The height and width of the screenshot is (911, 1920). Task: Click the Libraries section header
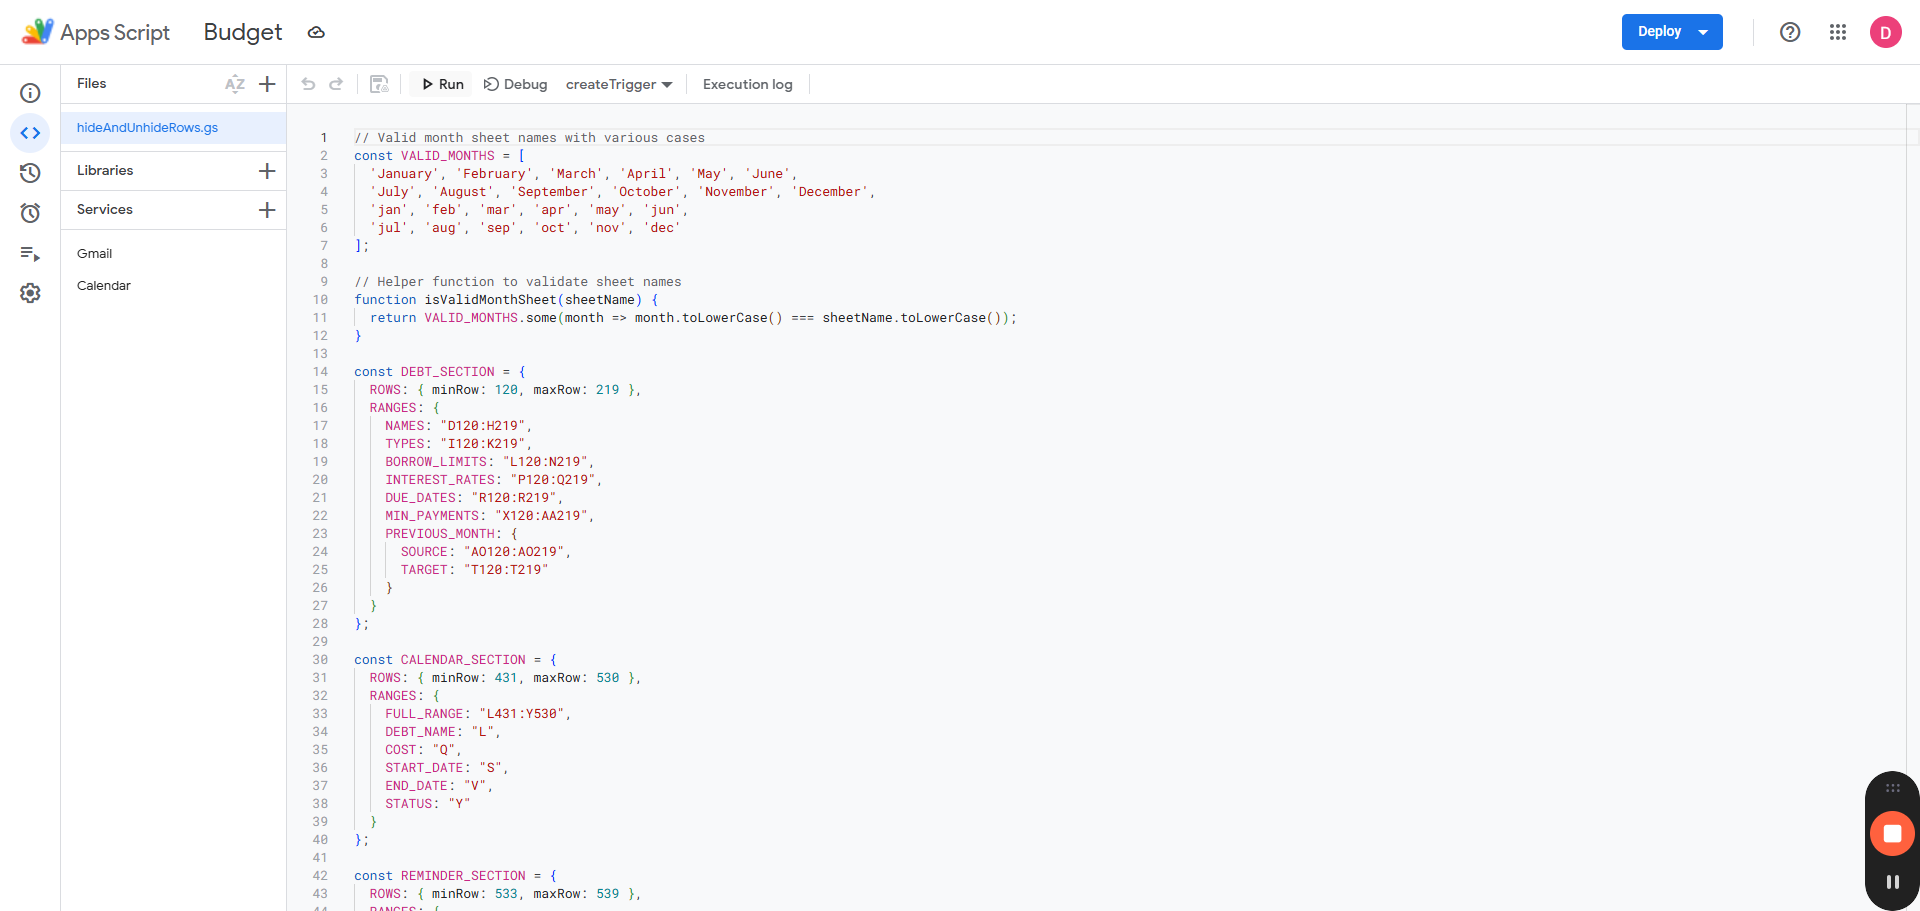pyautogui.click(x=105, y=170)
